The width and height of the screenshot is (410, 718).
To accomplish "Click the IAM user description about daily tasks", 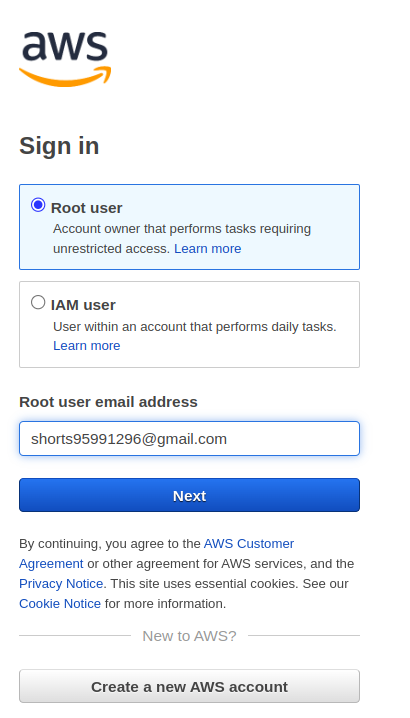I will pos(195,327).
